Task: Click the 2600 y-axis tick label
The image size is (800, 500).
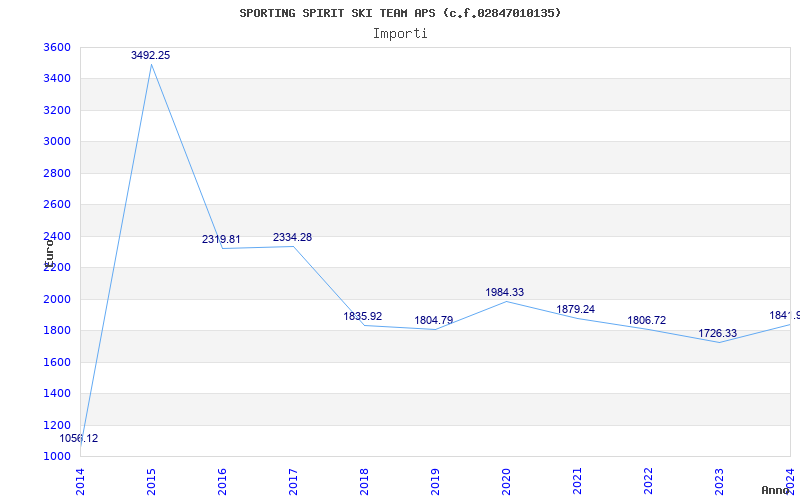Action: click(x=57, y=205)
